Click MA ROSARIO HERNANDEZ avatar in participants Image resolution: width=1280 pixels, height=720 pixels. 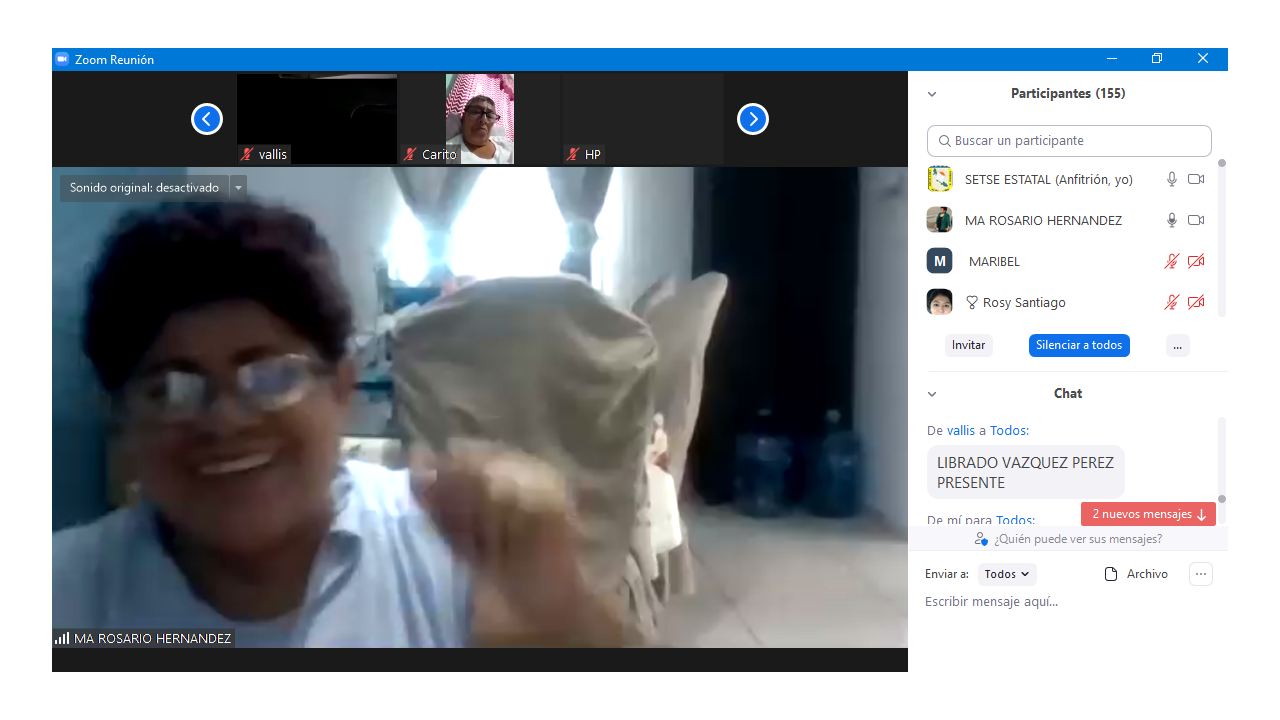(940, 220)
